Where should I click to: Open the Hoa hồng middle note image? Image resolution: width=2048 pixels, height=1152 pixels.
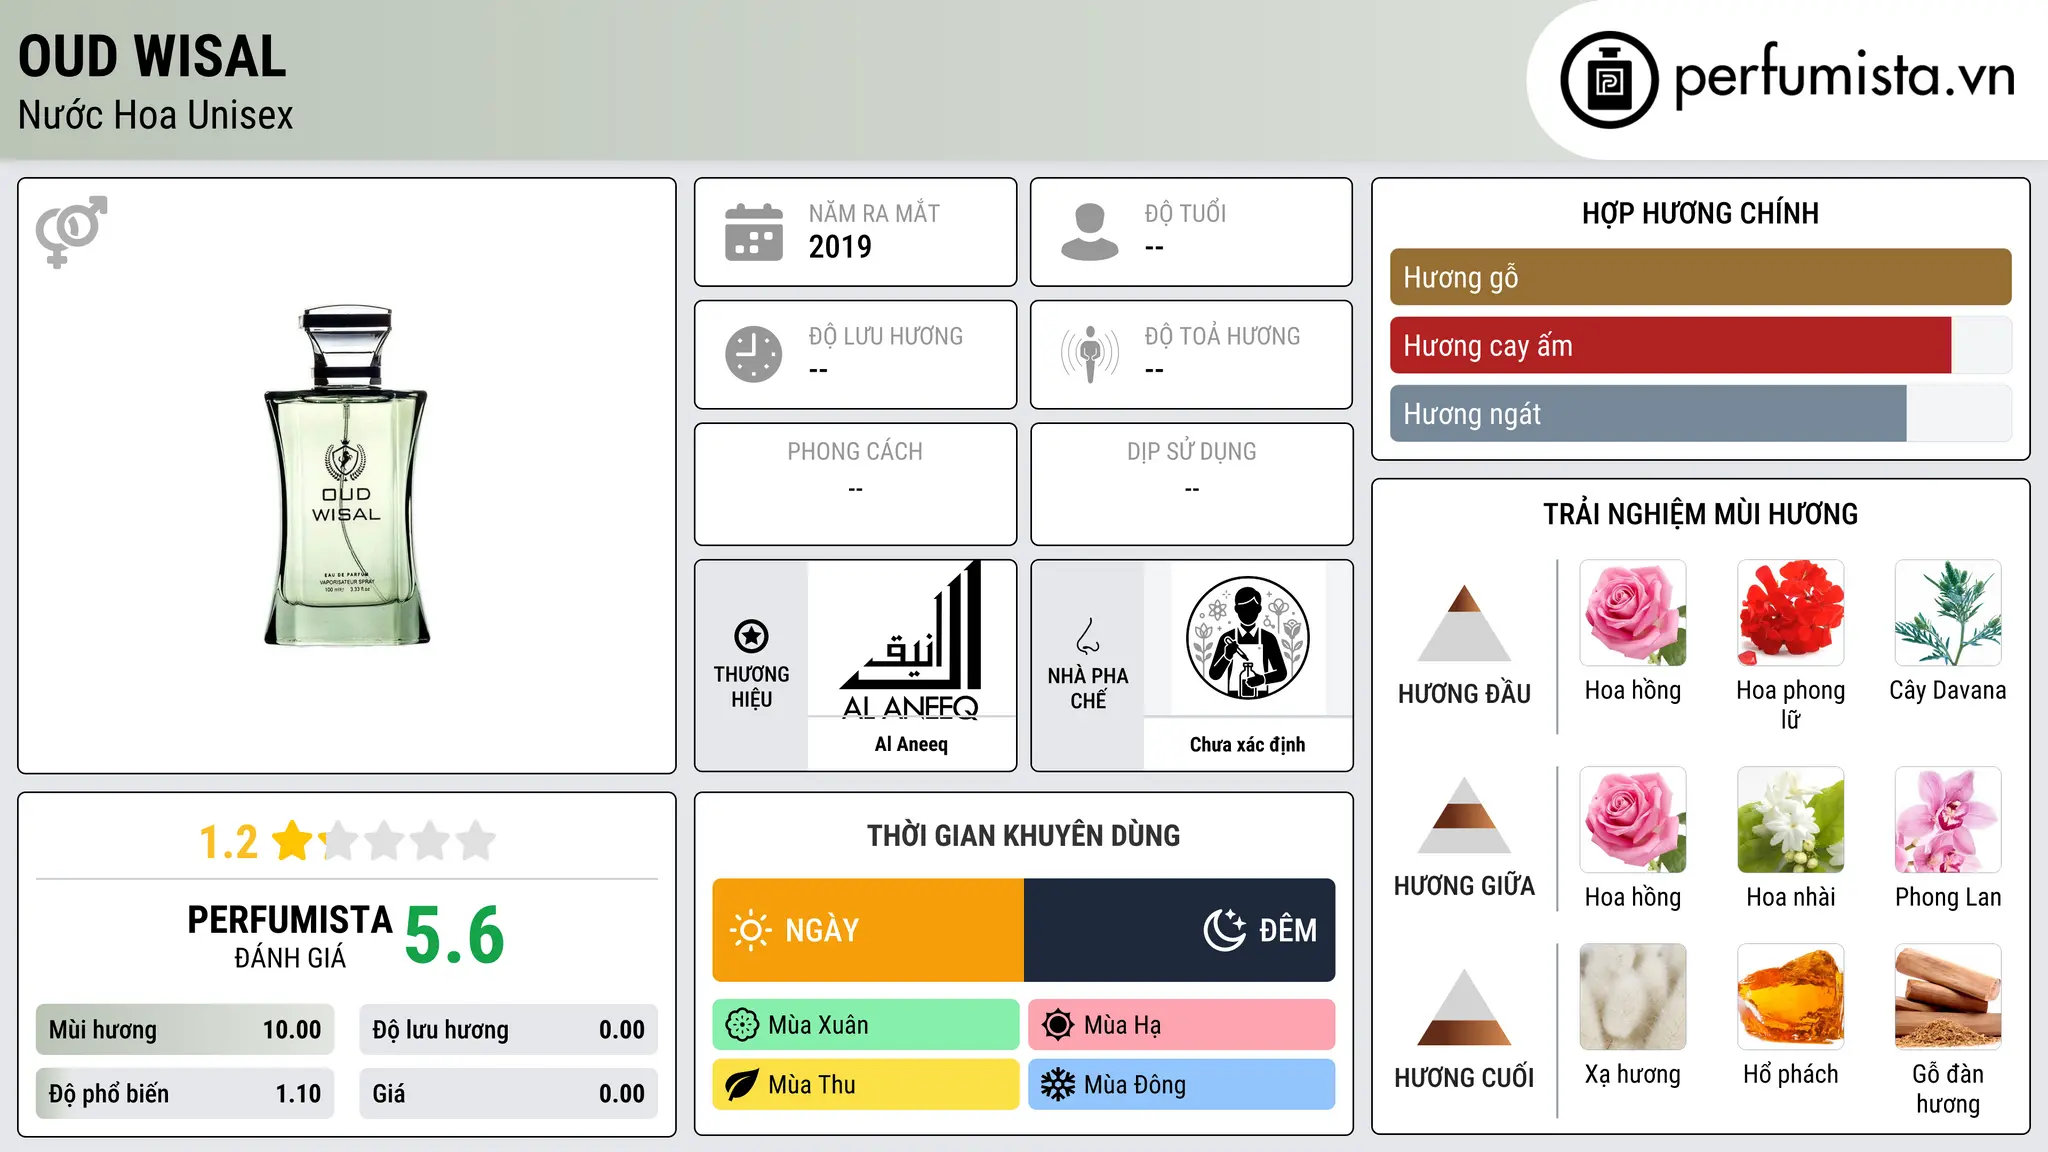pos(1633,820)
